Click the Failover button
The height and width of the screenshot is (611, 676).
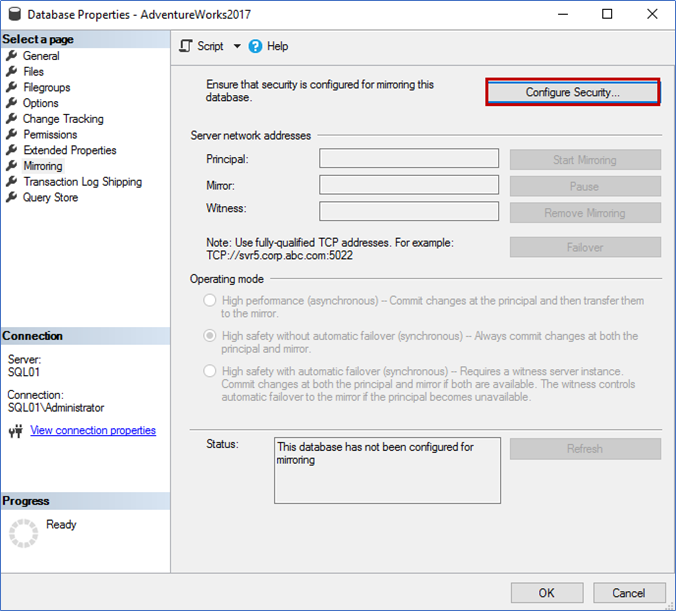click(x=585, y=247)
